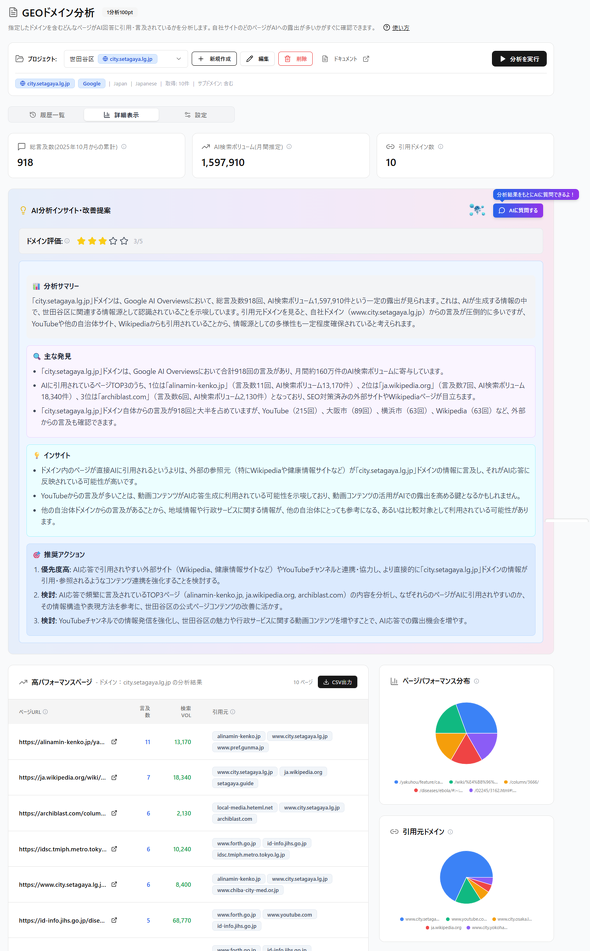Click the city.setagaya.lg.jp domain tag chip
Screen dimensions: 590x951
point(45,84)
